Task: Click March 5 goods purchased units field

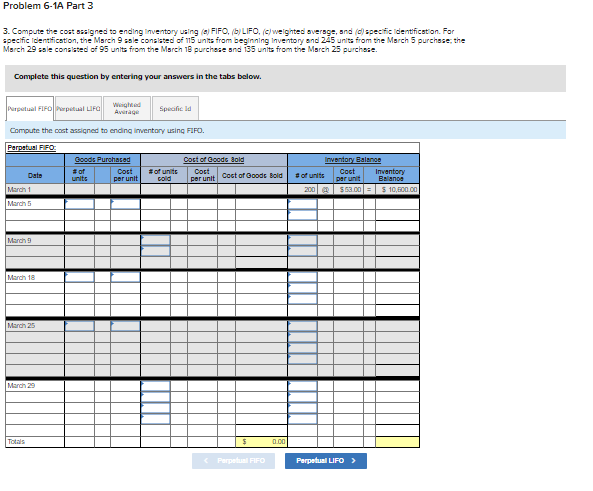Action: coord(79,204)
